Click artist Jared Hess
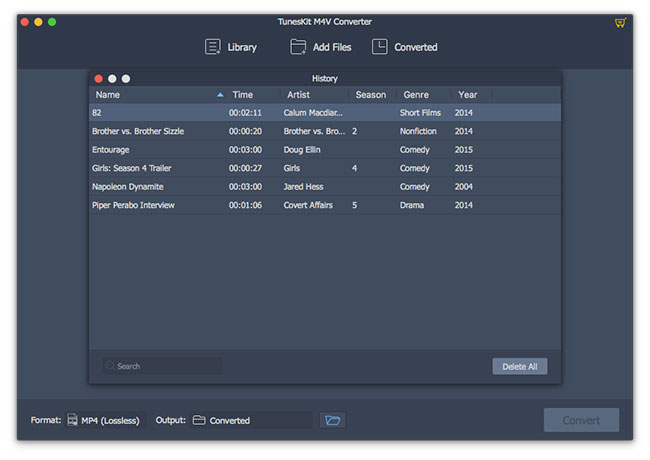This screenshot has height=460, width=650. 303,186
